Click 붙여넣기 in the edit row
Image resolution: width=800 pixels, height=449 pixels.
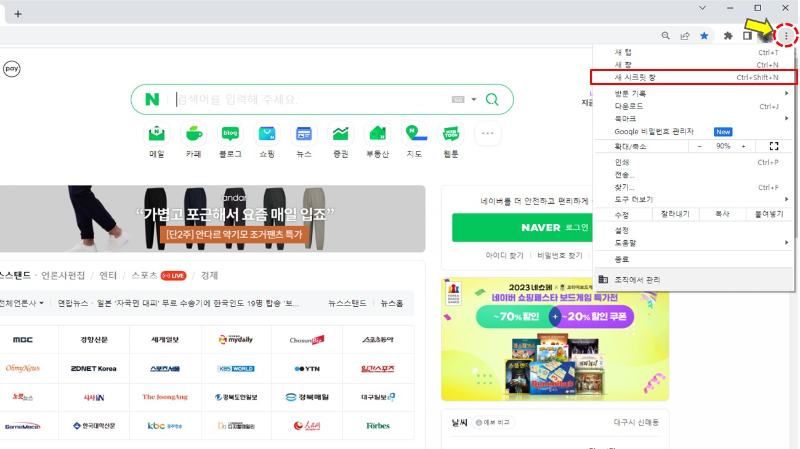click(769, 214)
